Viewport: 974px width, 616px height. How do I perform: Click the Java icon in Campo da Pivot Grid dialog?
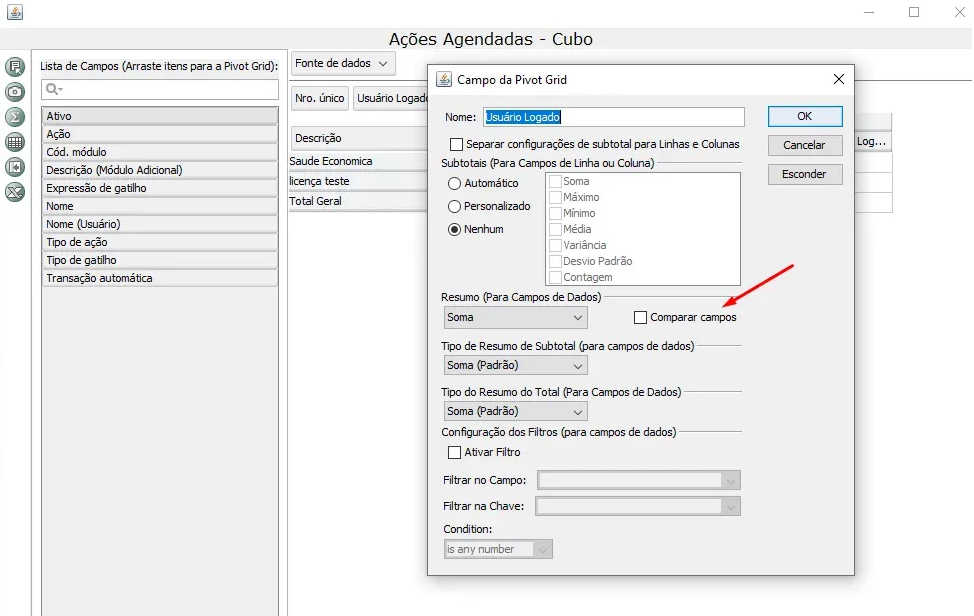tap(444, 79)
